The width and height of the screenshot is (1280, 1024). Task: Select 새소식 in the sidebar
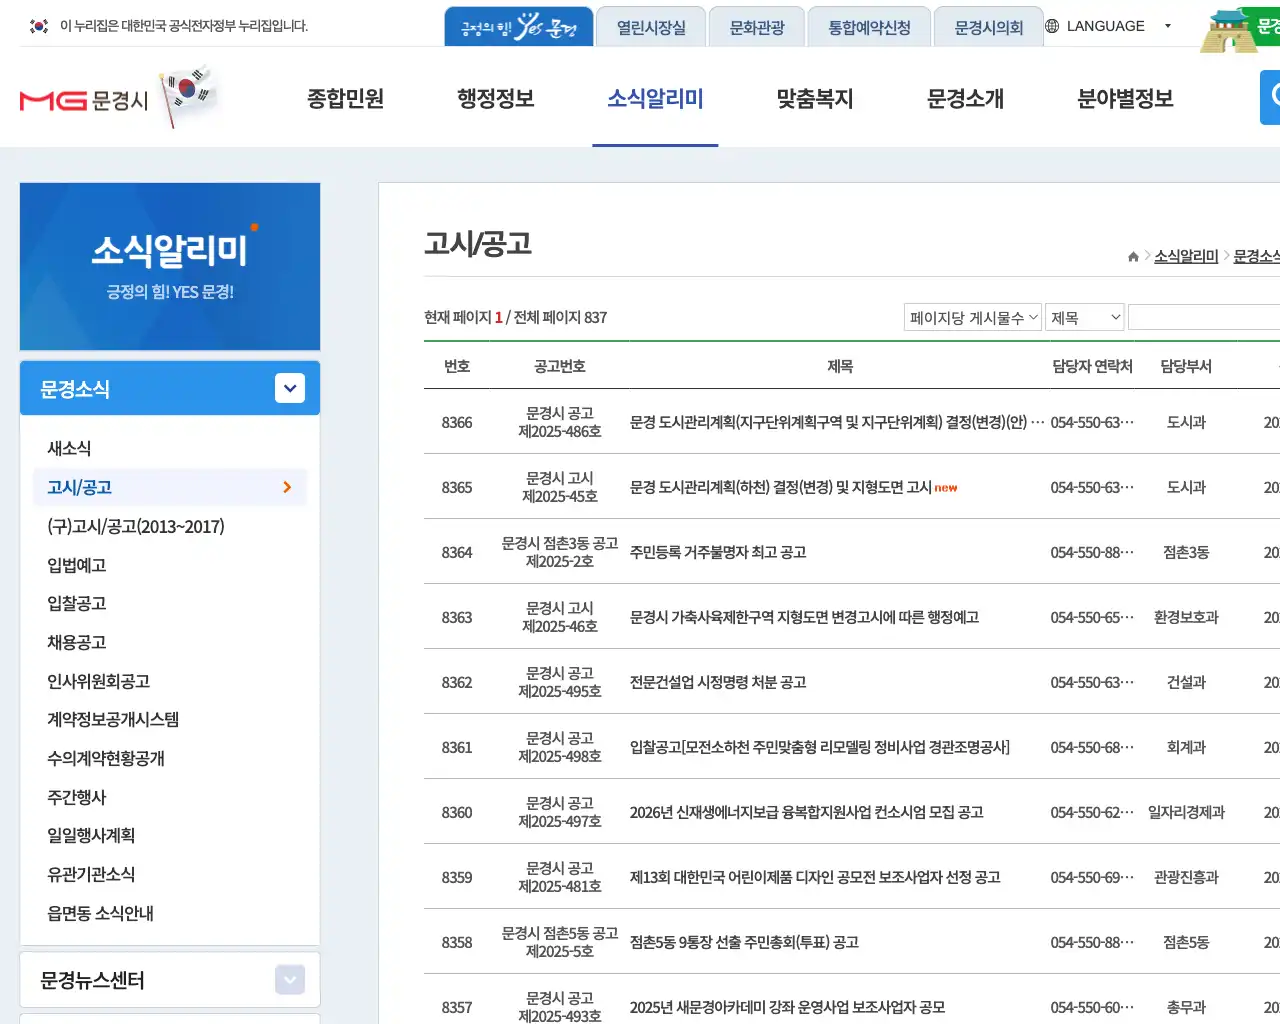tap(69, 448)
